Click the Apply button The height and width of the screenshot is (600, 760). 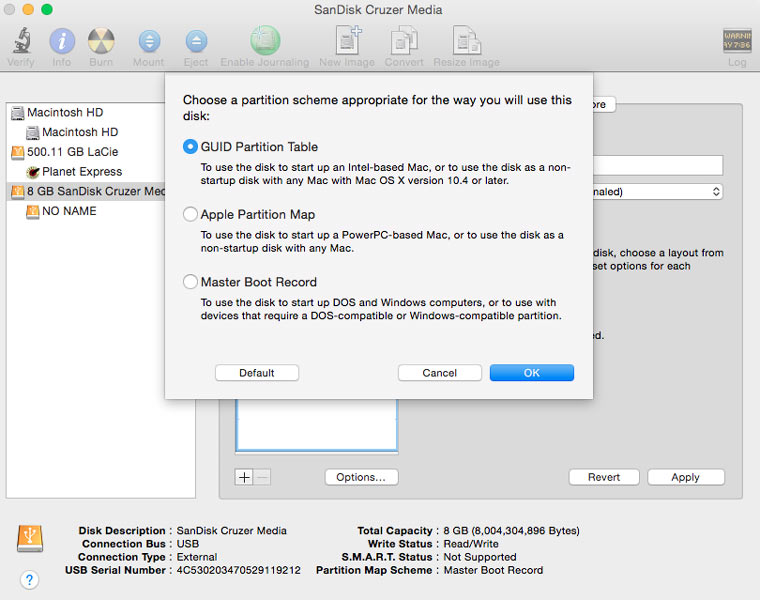[x=686, y=477]
